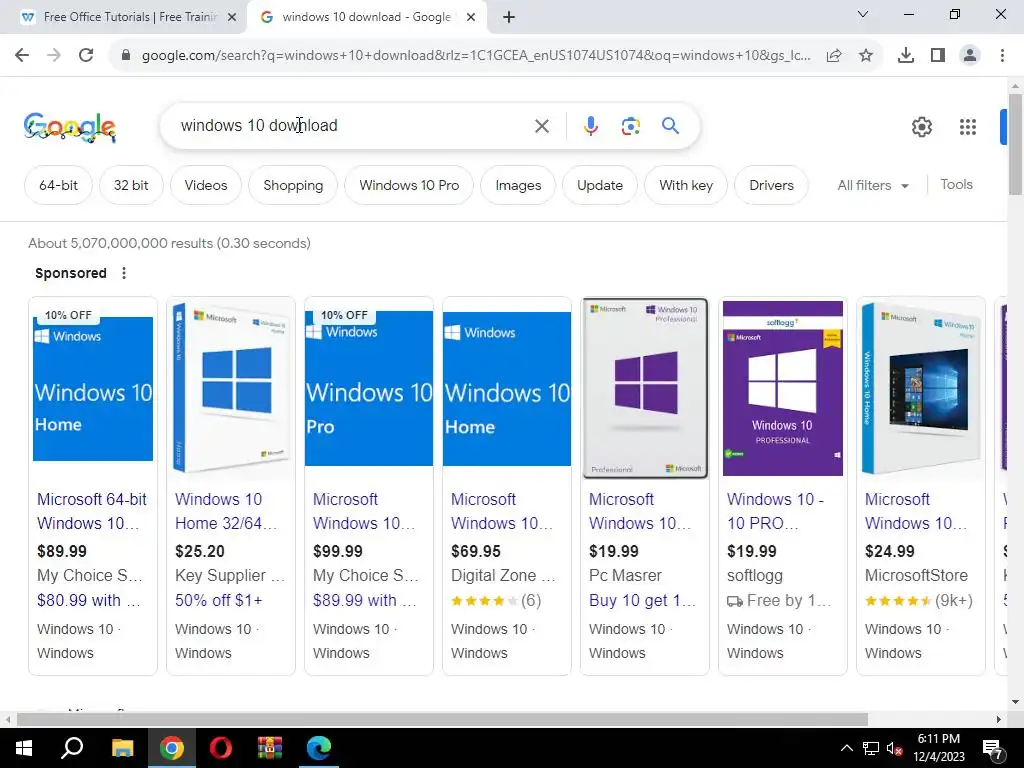The width and height of the screenshot is (1024, 768).
Task: Open Microsoft 64-bit Windows 10 $89.99 listing
Action: click(x=91, y=511)
